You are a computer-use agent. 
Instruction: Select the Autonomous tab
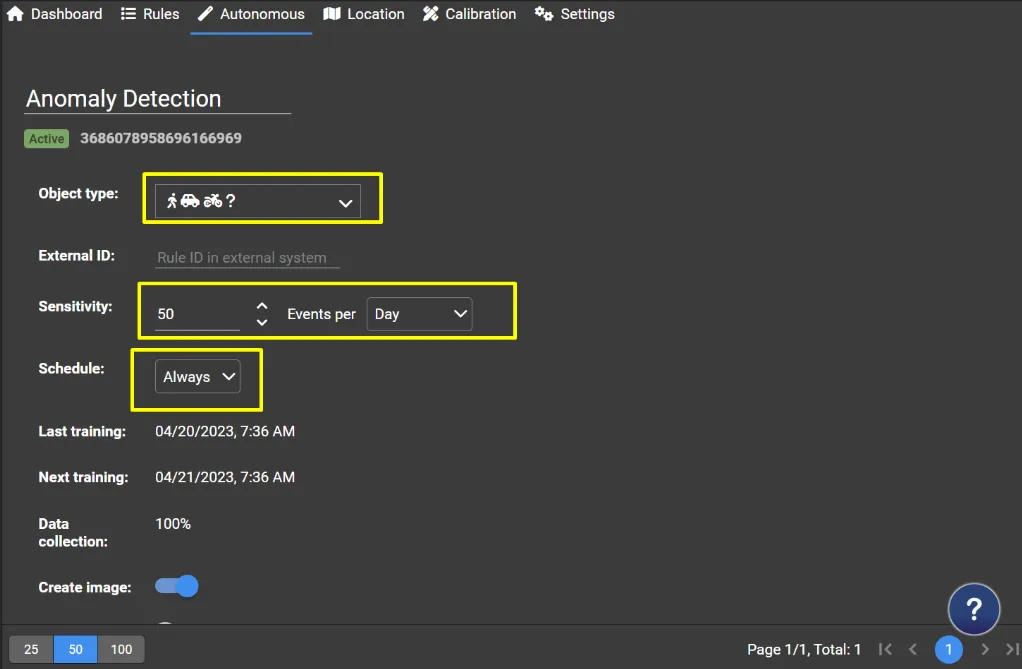pos(251,14)
